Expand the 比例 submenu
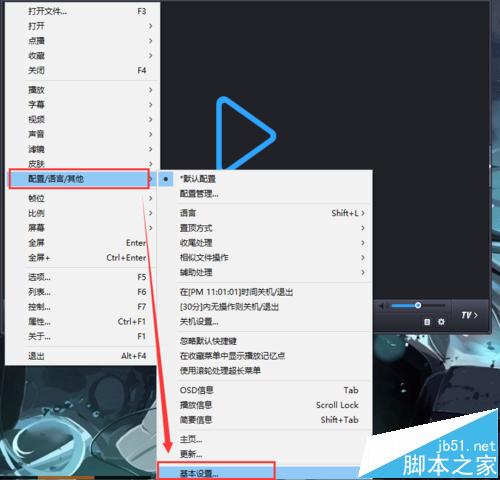Image resolution: width=500 pixels, height=480 pixels. pyautogui.click(x=83, y=213)
